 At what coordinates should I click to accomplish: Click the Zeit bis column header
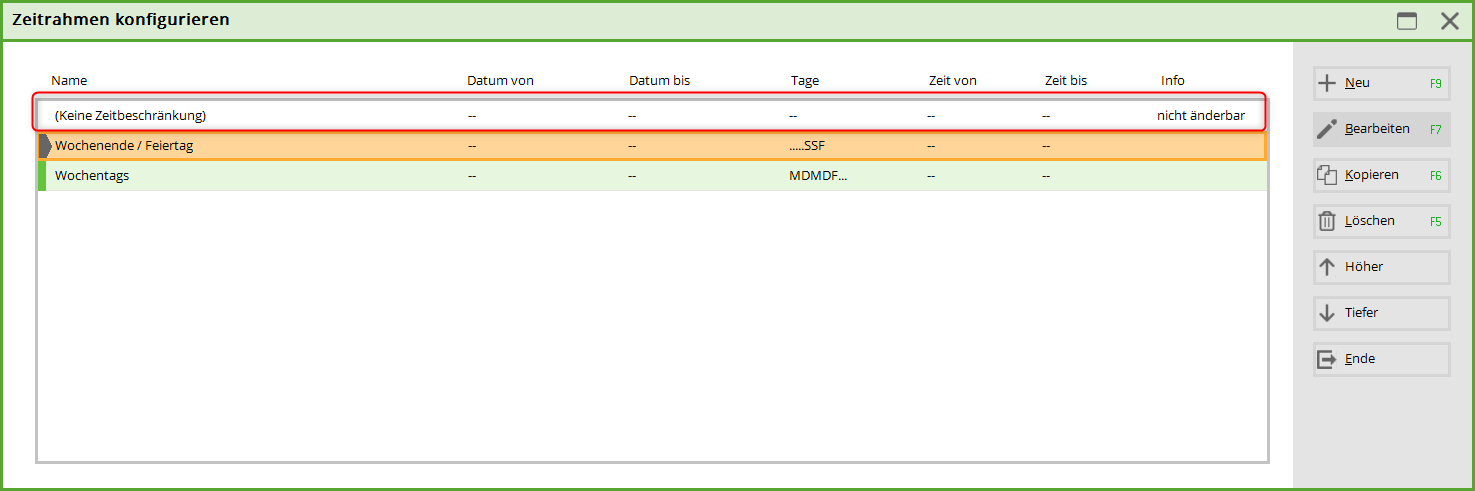coord(1066,80)
